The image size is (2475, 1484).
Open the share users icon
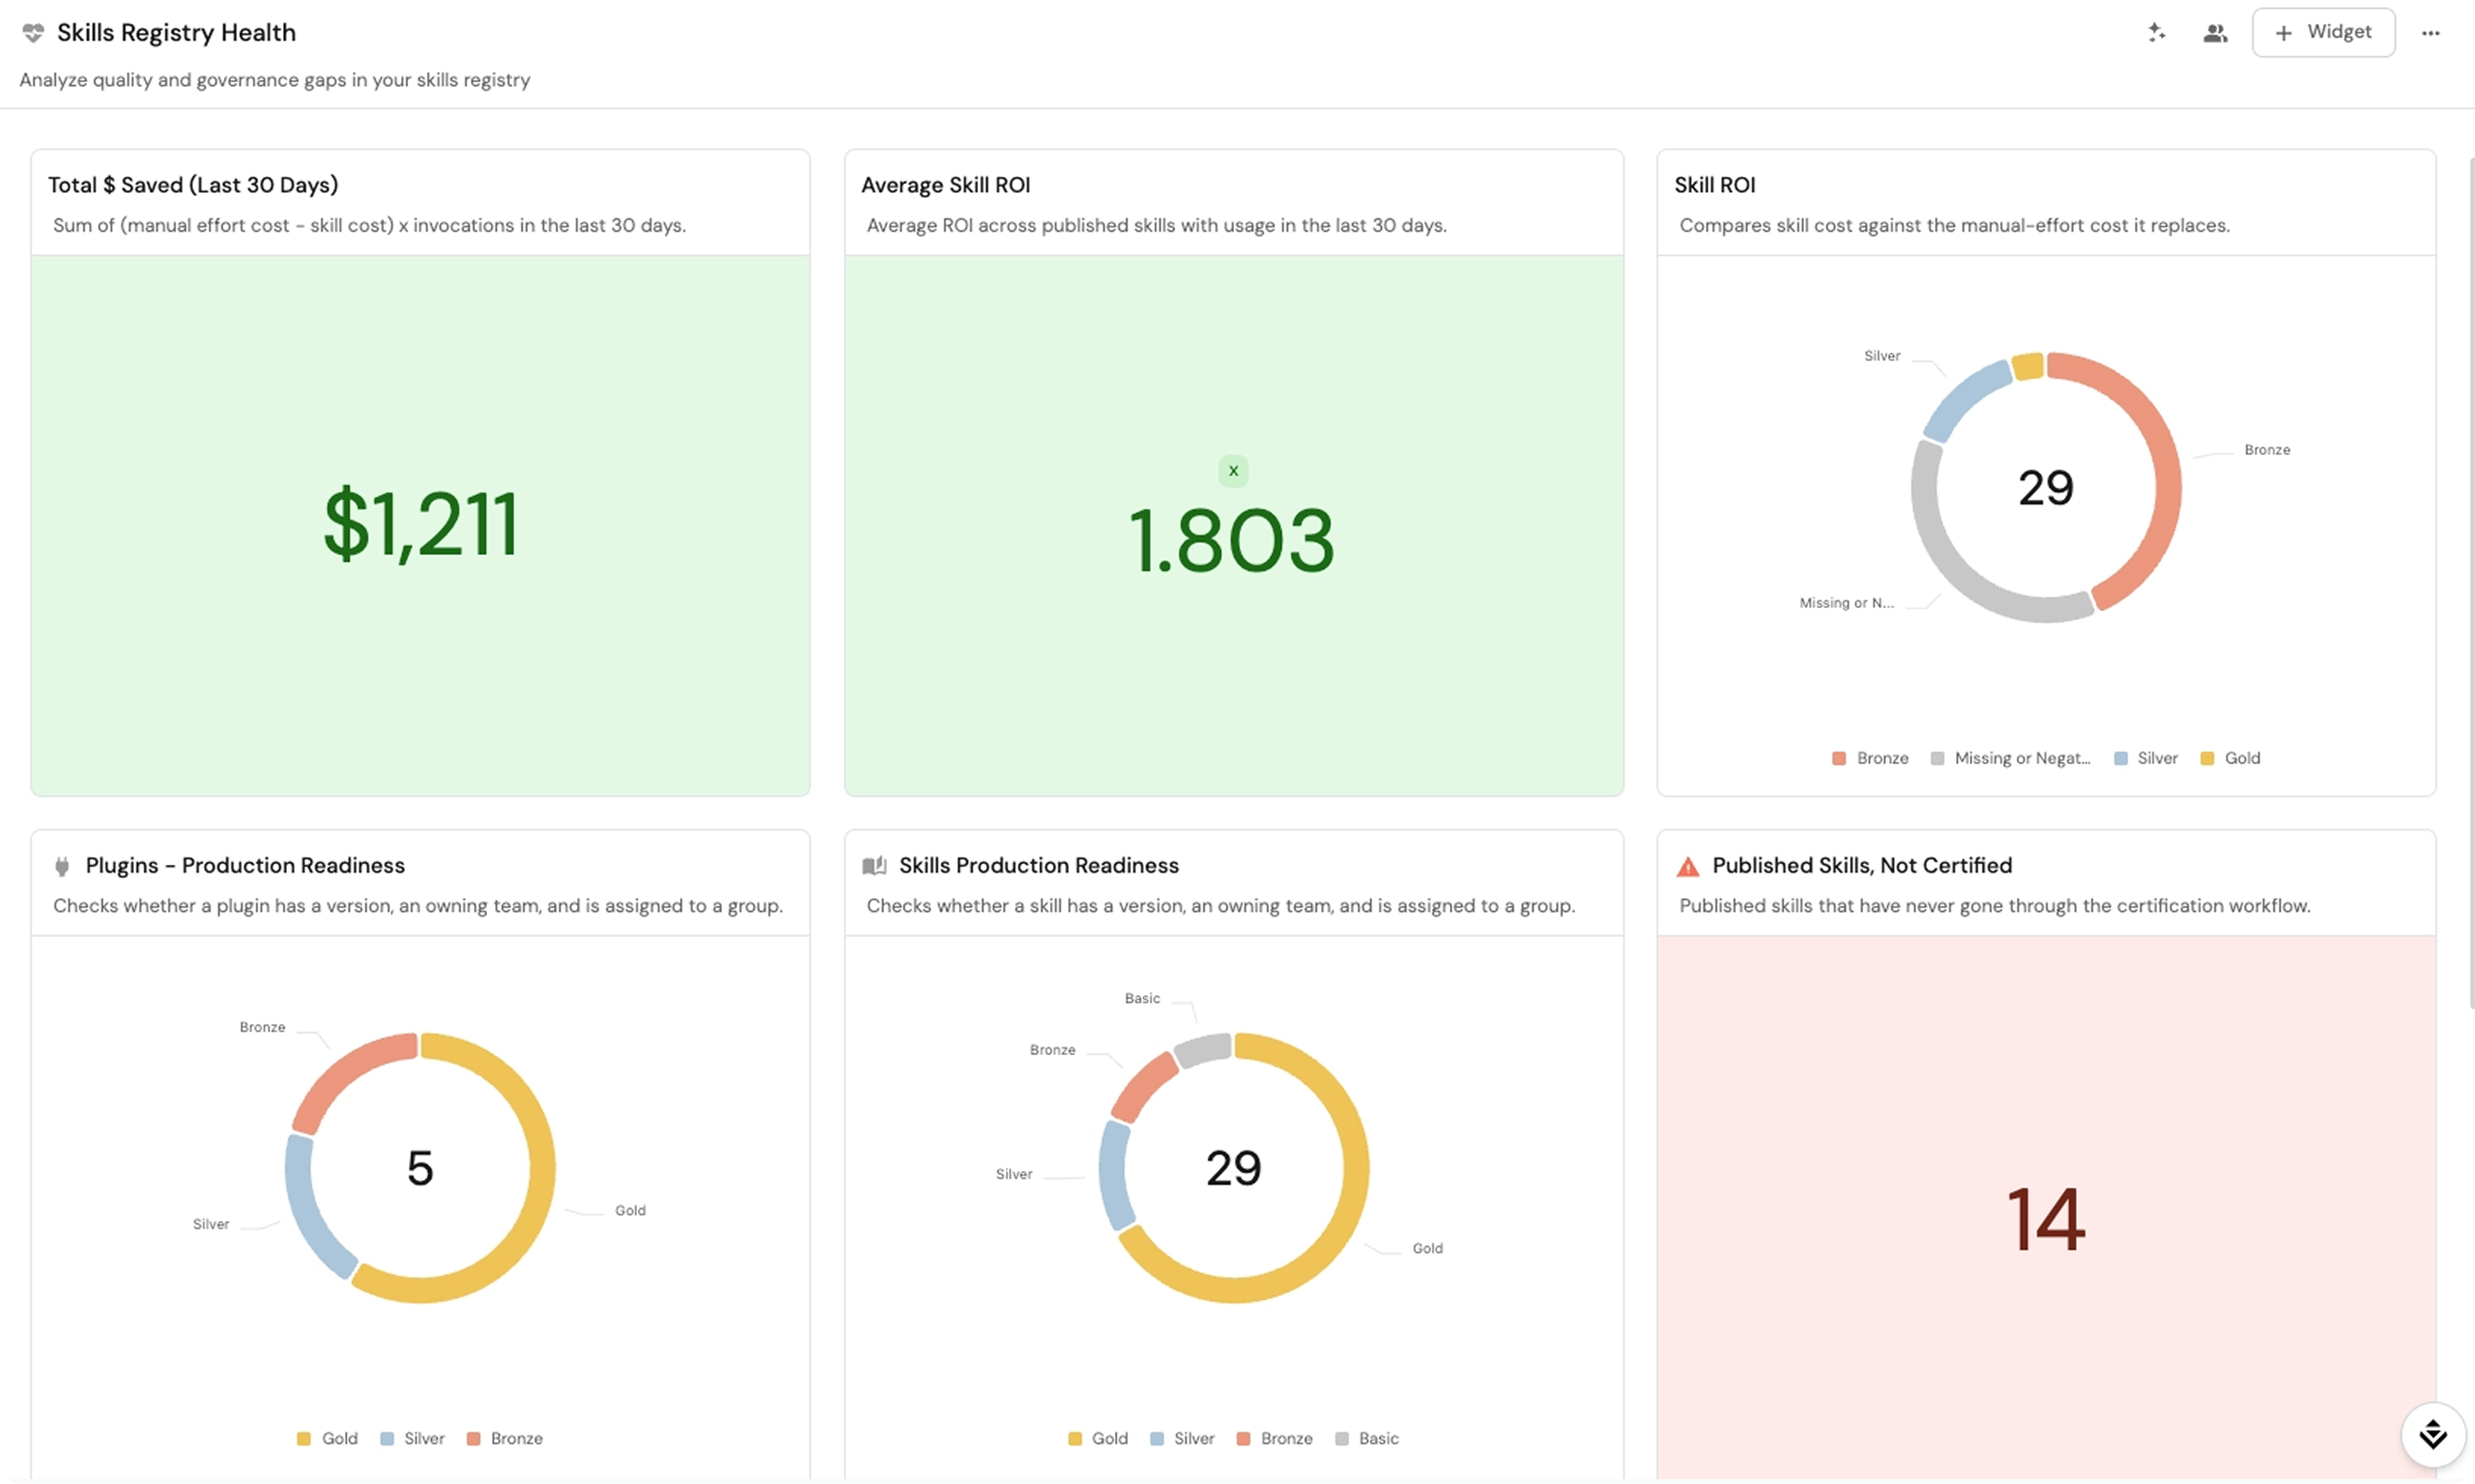2215,33
